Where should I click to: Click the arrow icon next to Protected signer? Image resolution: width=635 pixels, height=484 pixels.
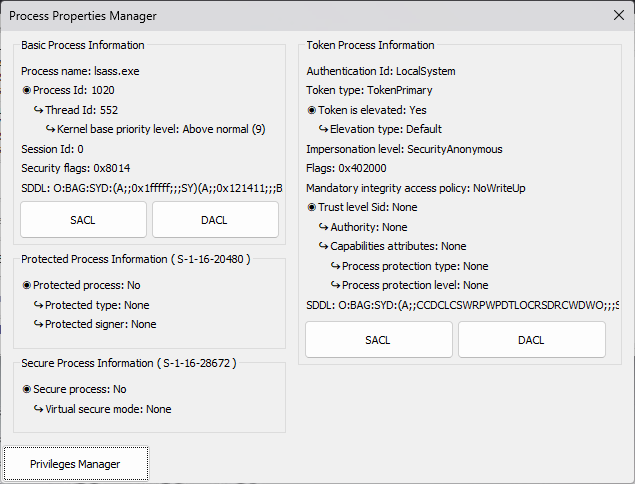(x=38, y=324)
